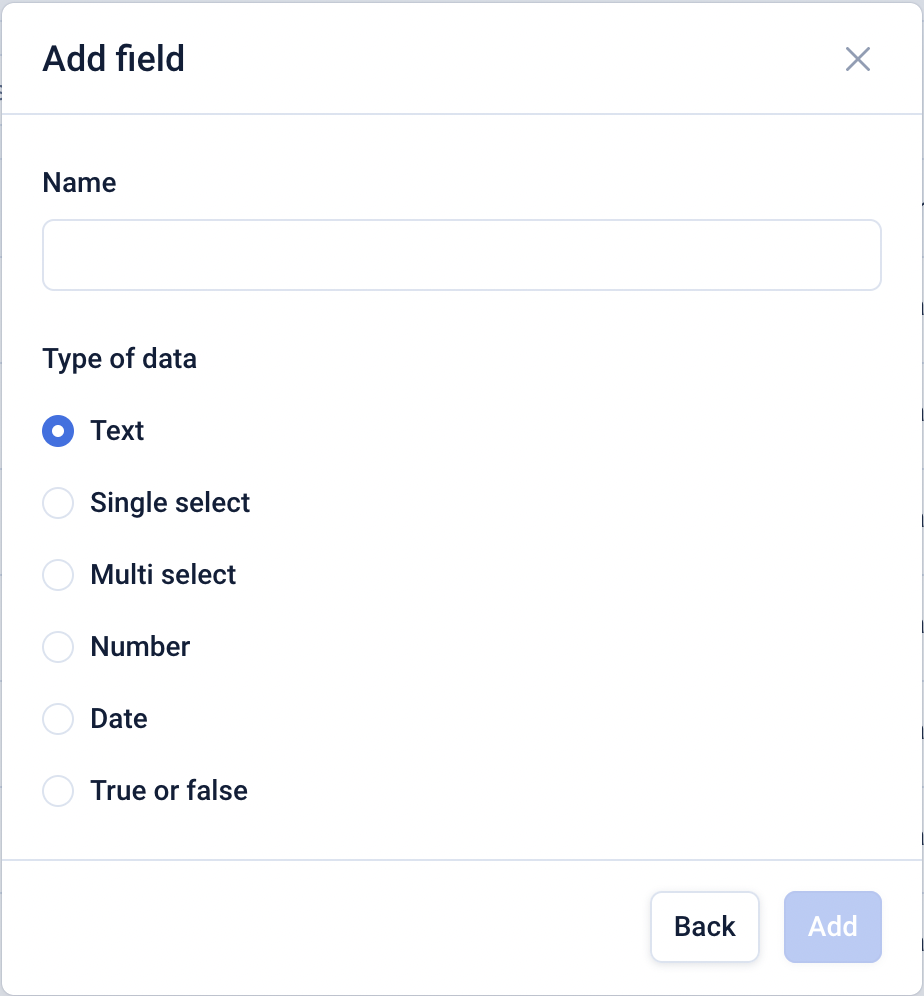Click the Date option label
Screen dimensions: 924x996
(x=118, y=719)
